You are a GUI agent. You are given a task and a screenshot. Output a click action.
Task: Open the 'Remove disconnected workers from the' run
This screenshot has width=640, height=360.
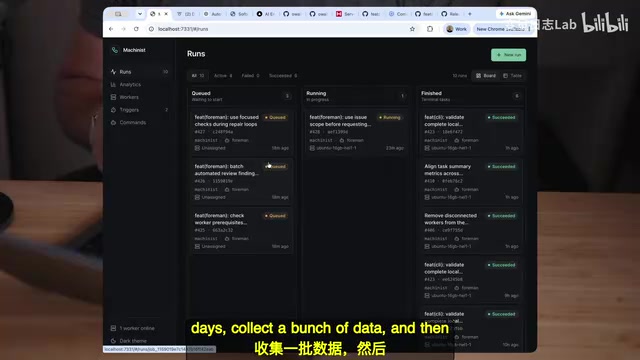[x=471, y=231]
